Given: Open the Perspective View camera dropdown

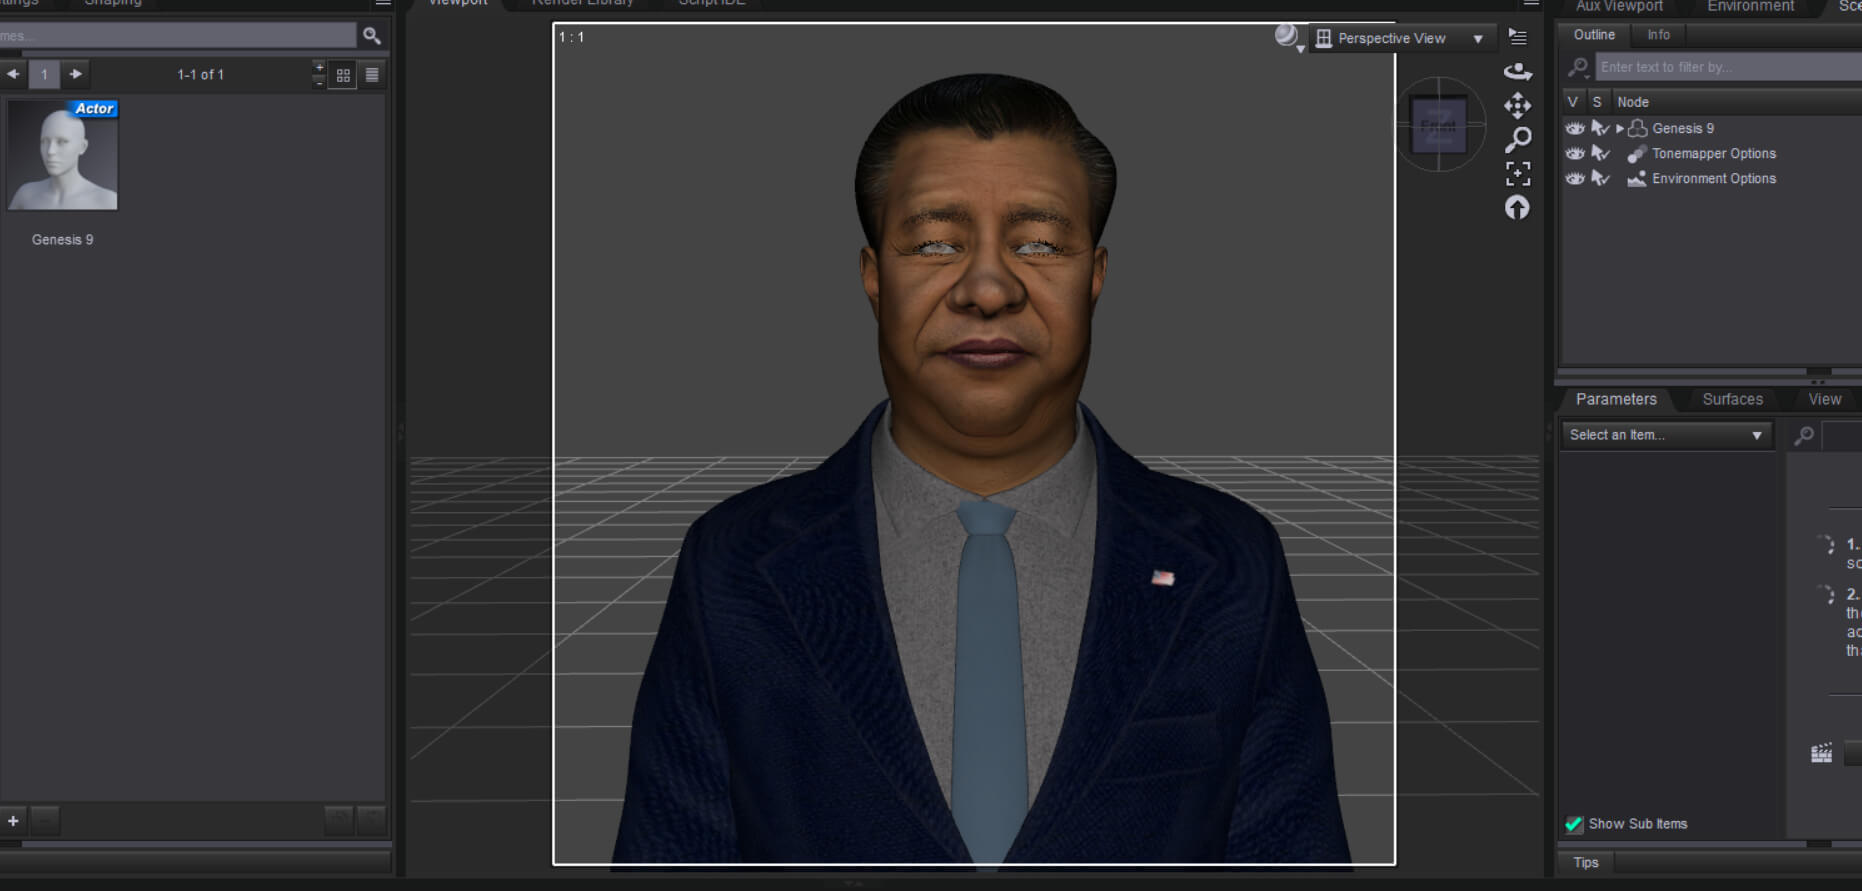Looking at the screenshot, I should pos(1404,38).
